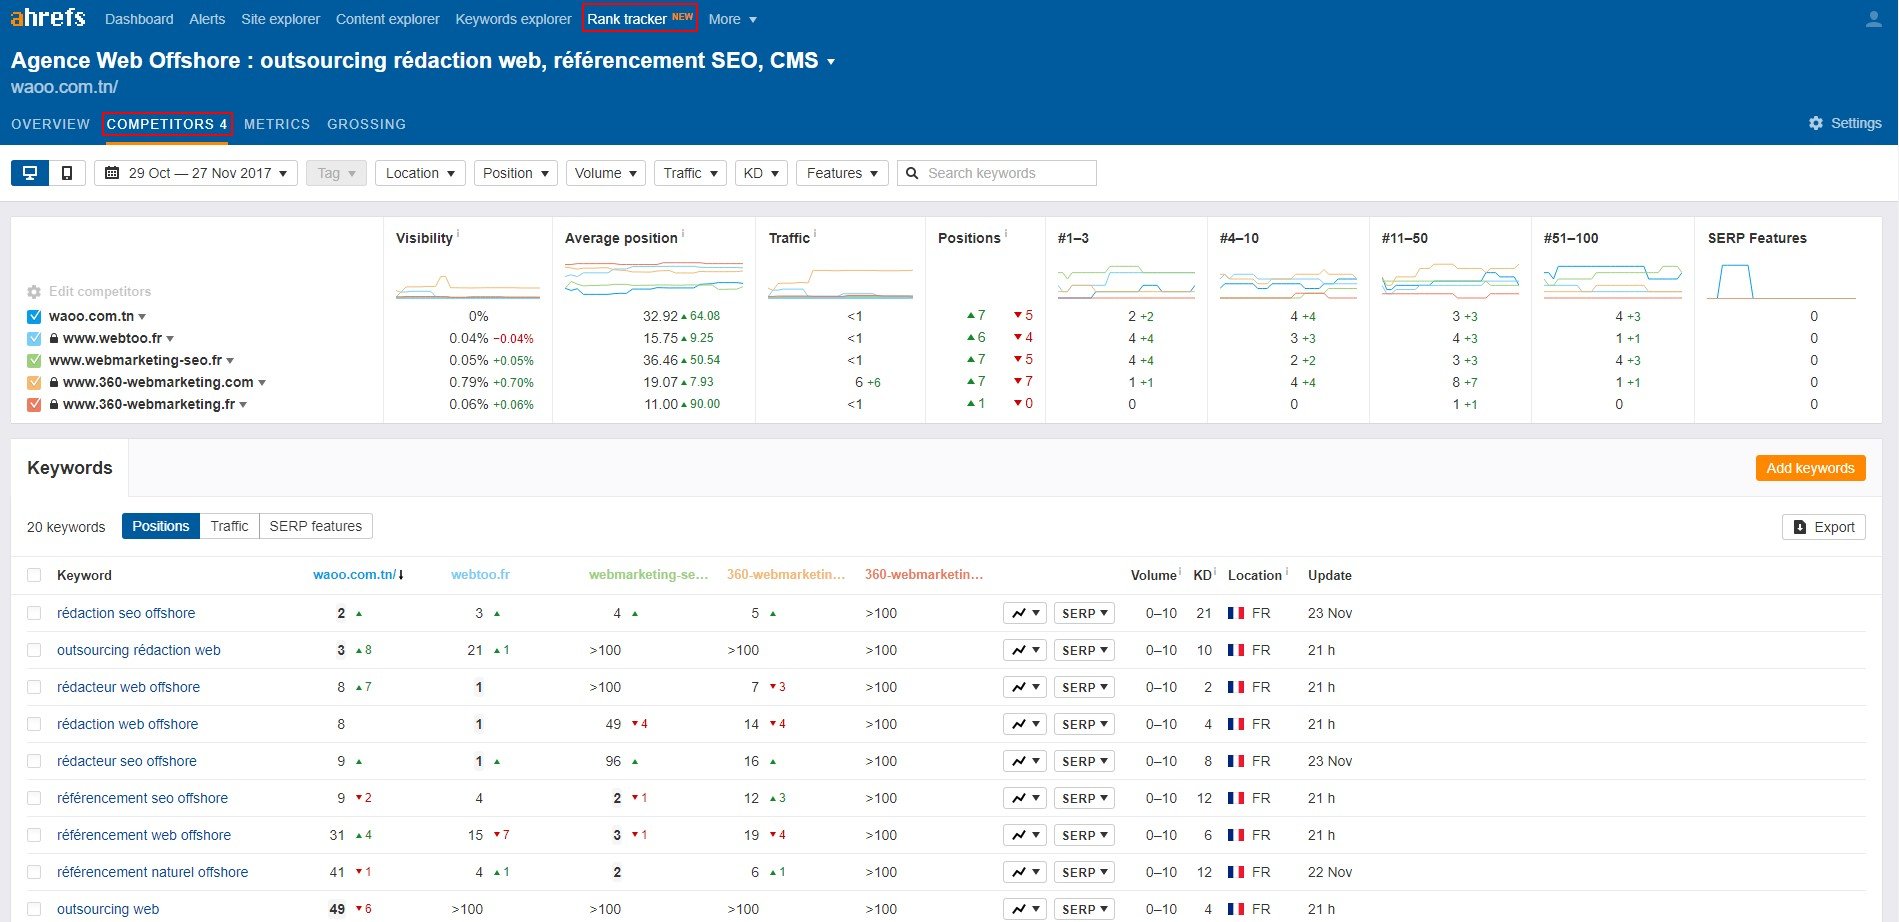Click the search magnifier icon
This screenshot has height=922, width=1899.
[912, 173]
